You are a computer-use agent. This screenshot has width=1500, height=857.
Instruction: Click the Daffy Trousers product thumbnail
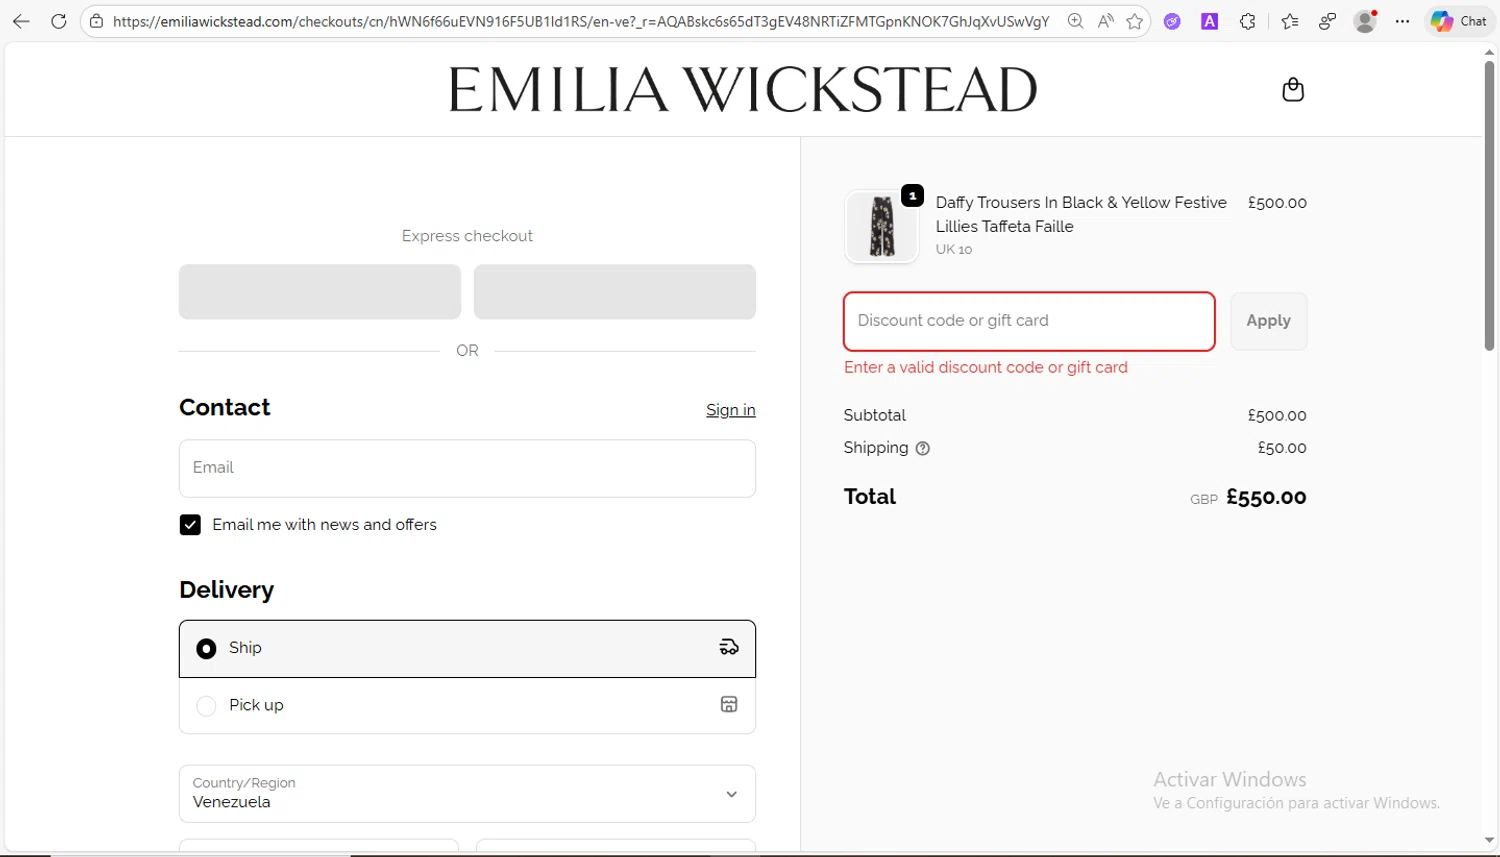[x=881, y=227]
